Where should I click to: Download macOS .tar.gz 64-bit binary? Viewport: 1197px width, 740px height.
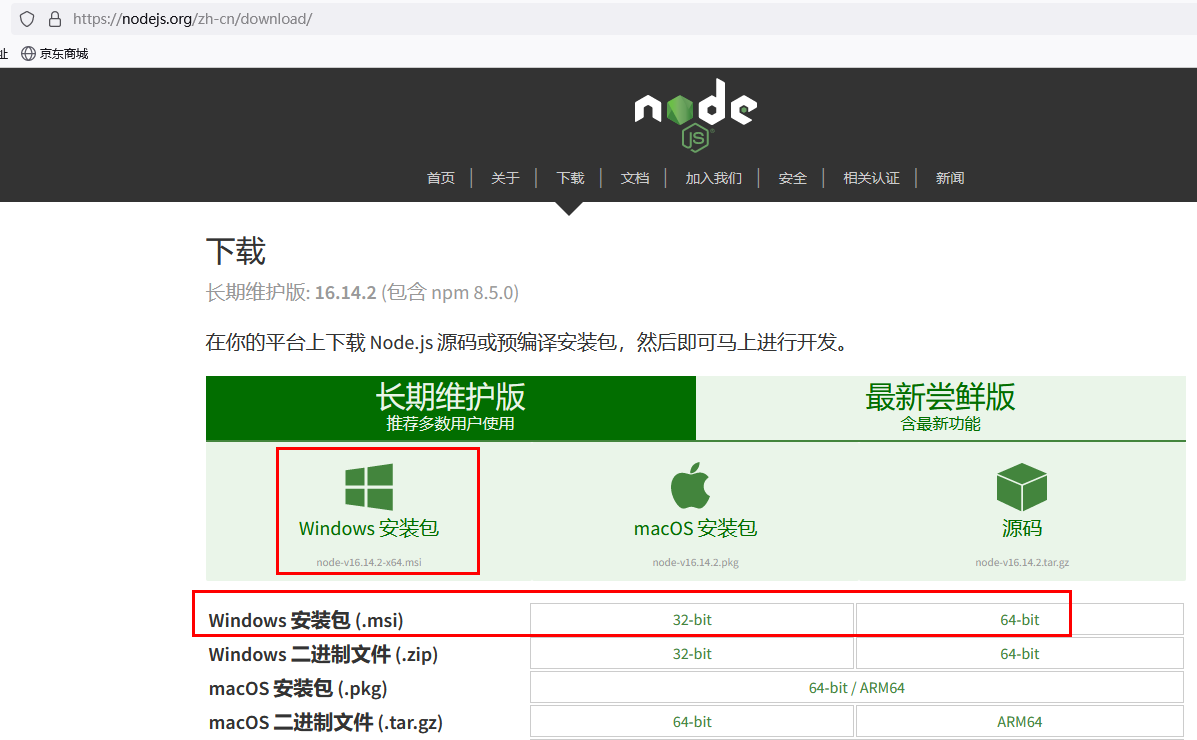[692, 722]
